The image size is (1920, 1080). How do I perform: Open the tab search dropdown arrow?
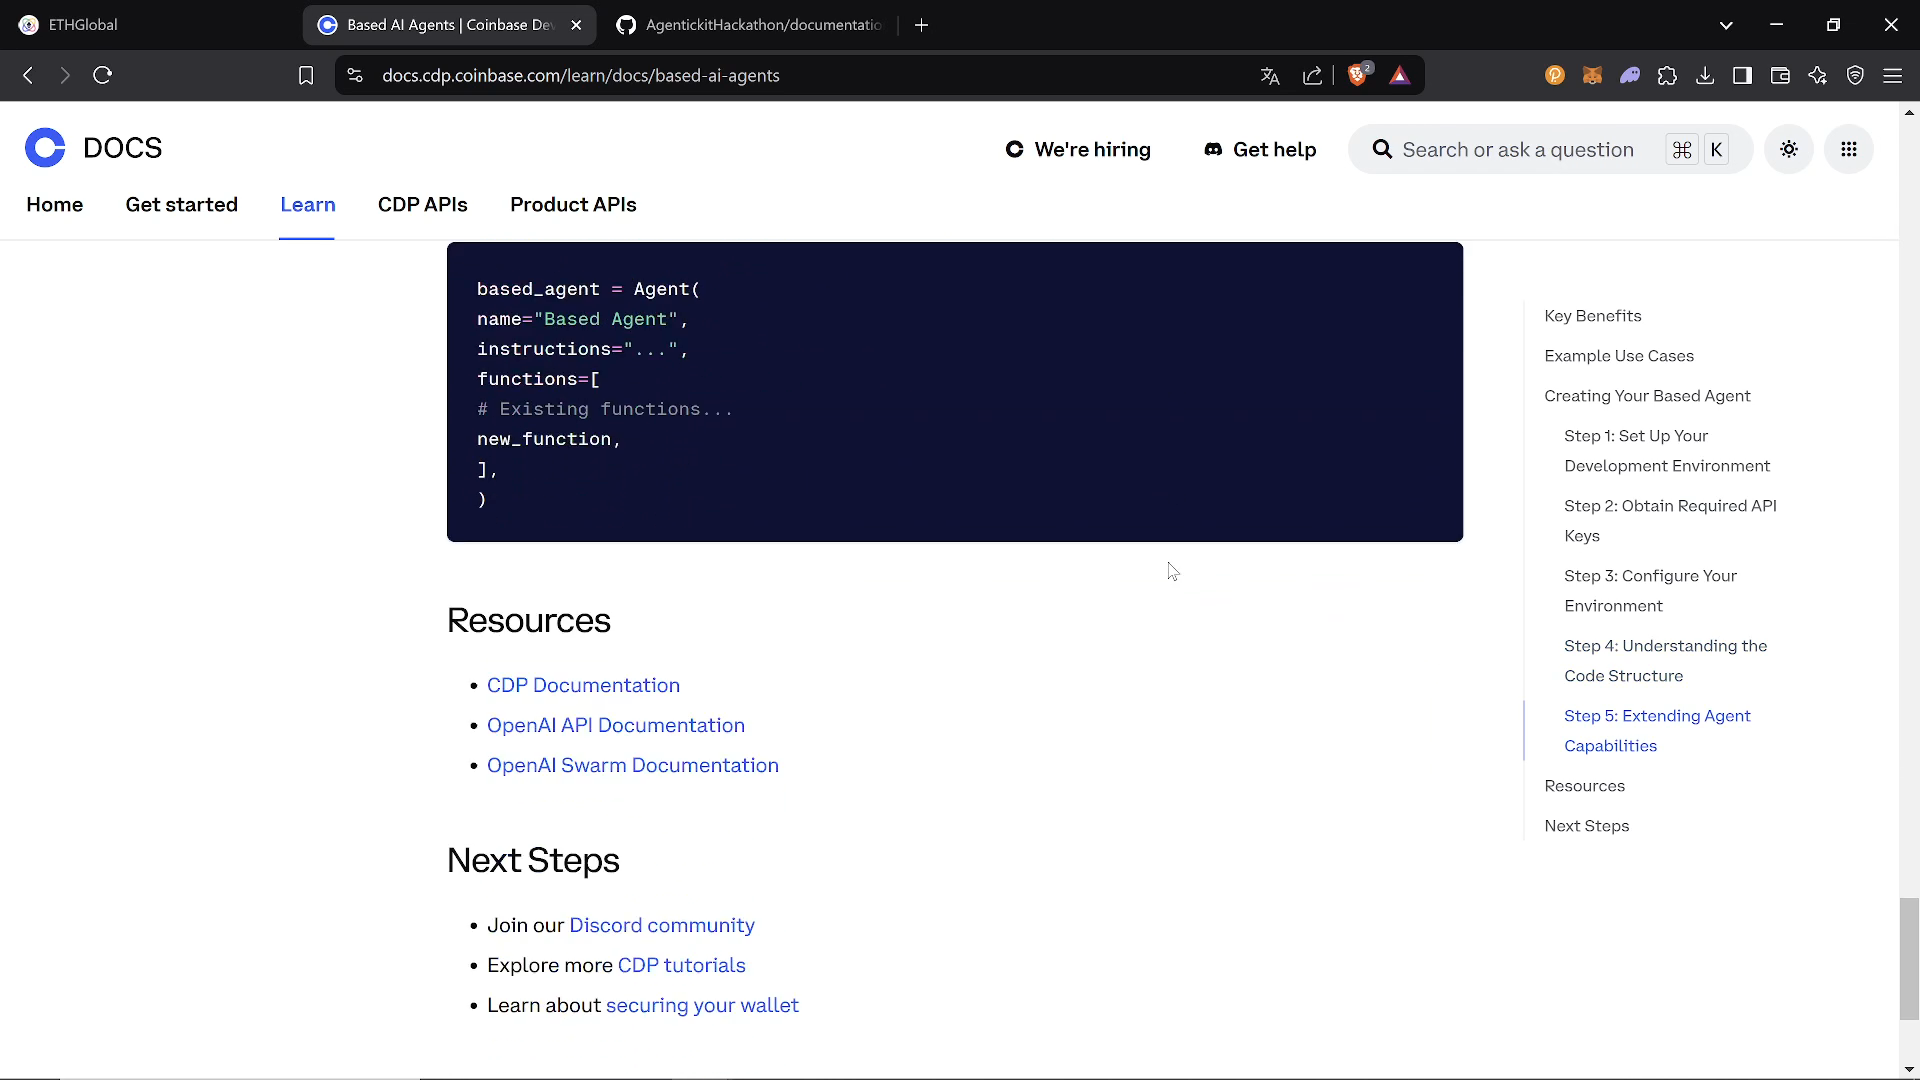(x=1726, y=25)
